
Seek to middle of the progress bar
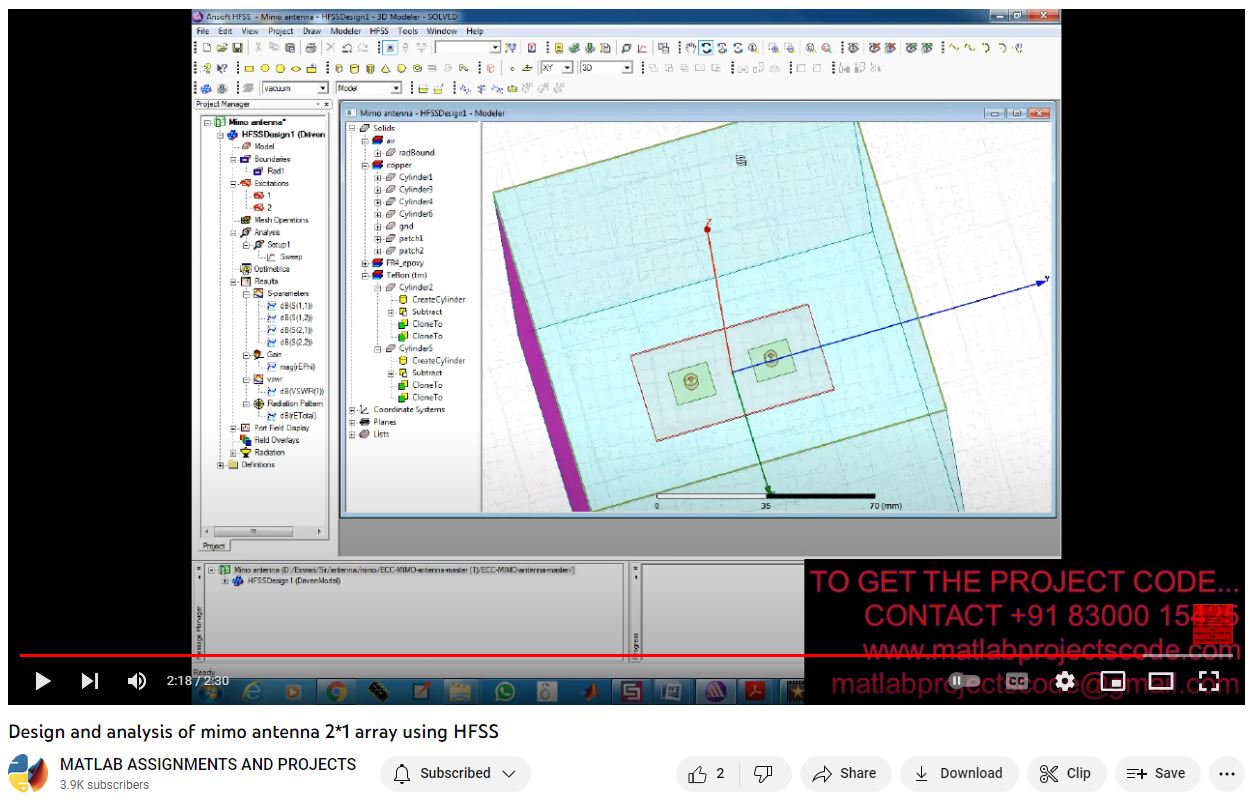point(627,656)
